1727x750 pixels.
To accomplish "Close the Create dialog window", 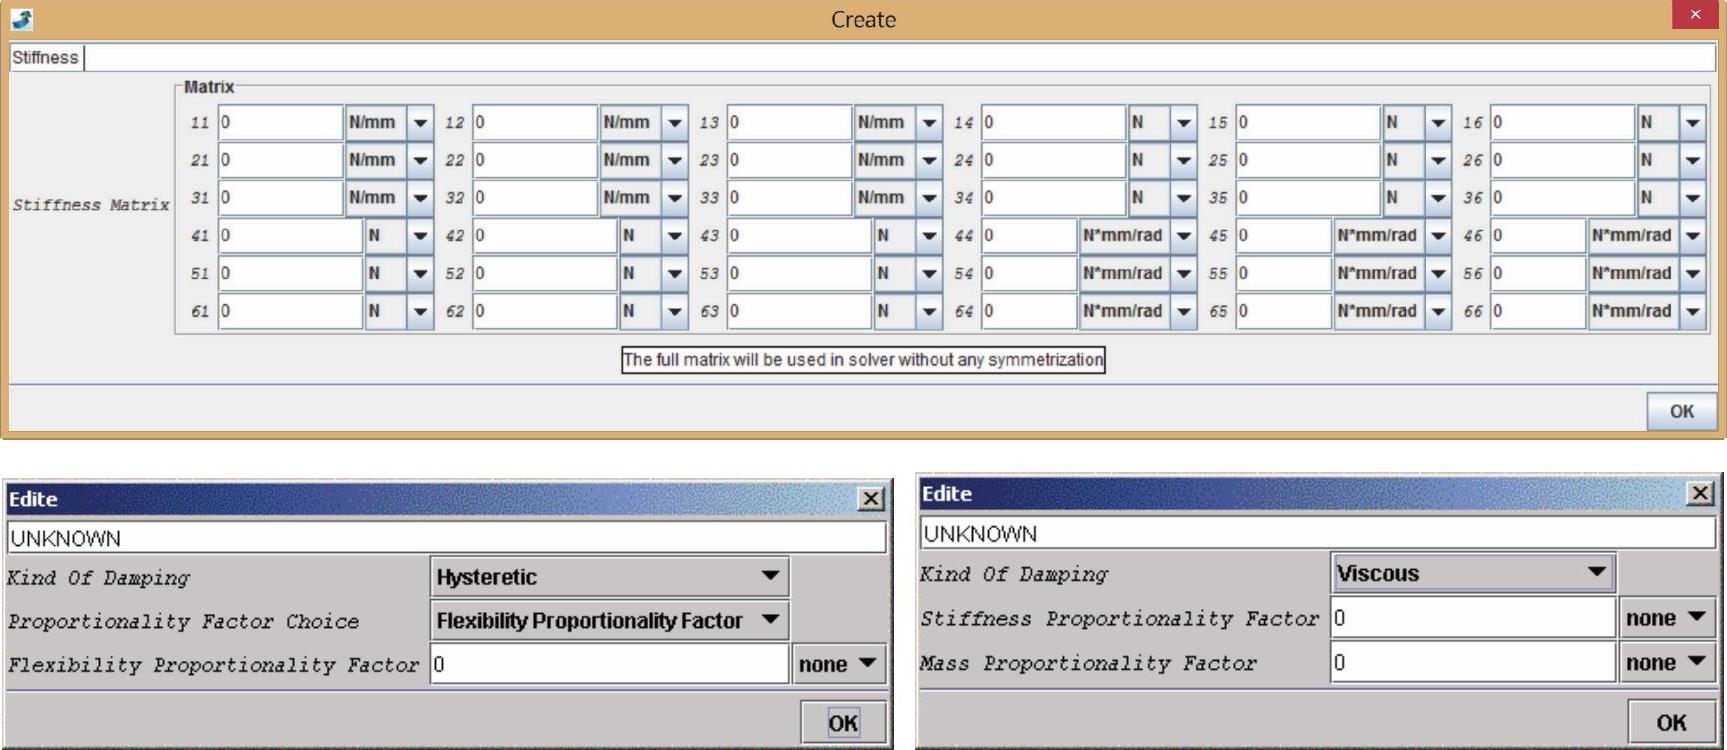I will tap(1694, 15).
